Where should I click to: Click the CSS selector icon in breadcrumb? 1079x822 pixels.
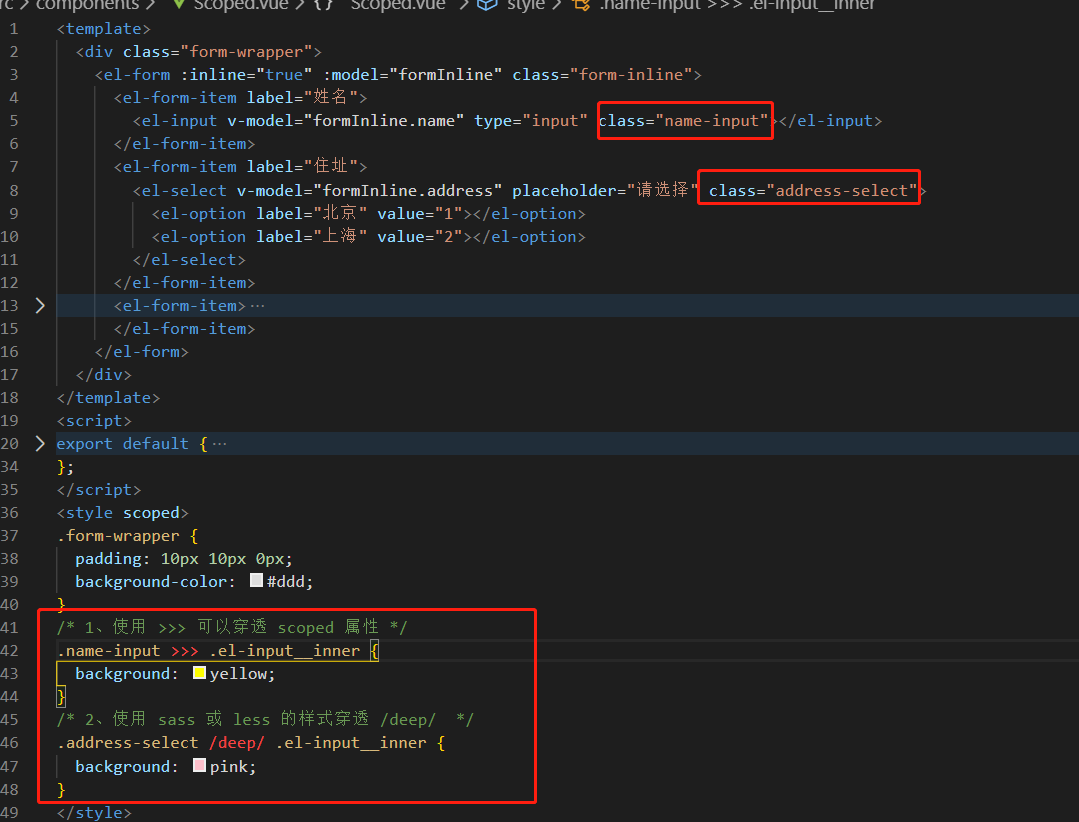(x=581, y=5)
